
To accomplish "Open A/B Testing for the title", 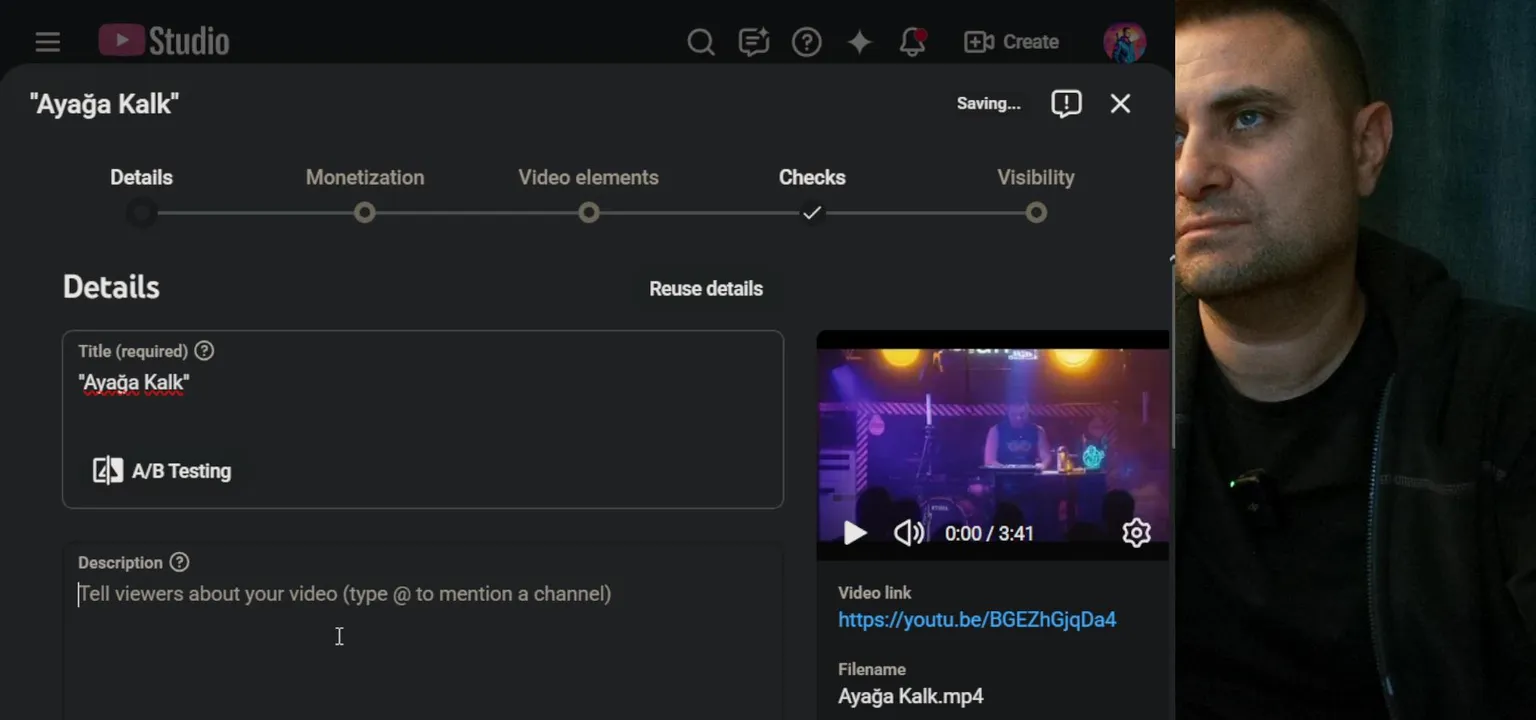I will pos(162,471).
